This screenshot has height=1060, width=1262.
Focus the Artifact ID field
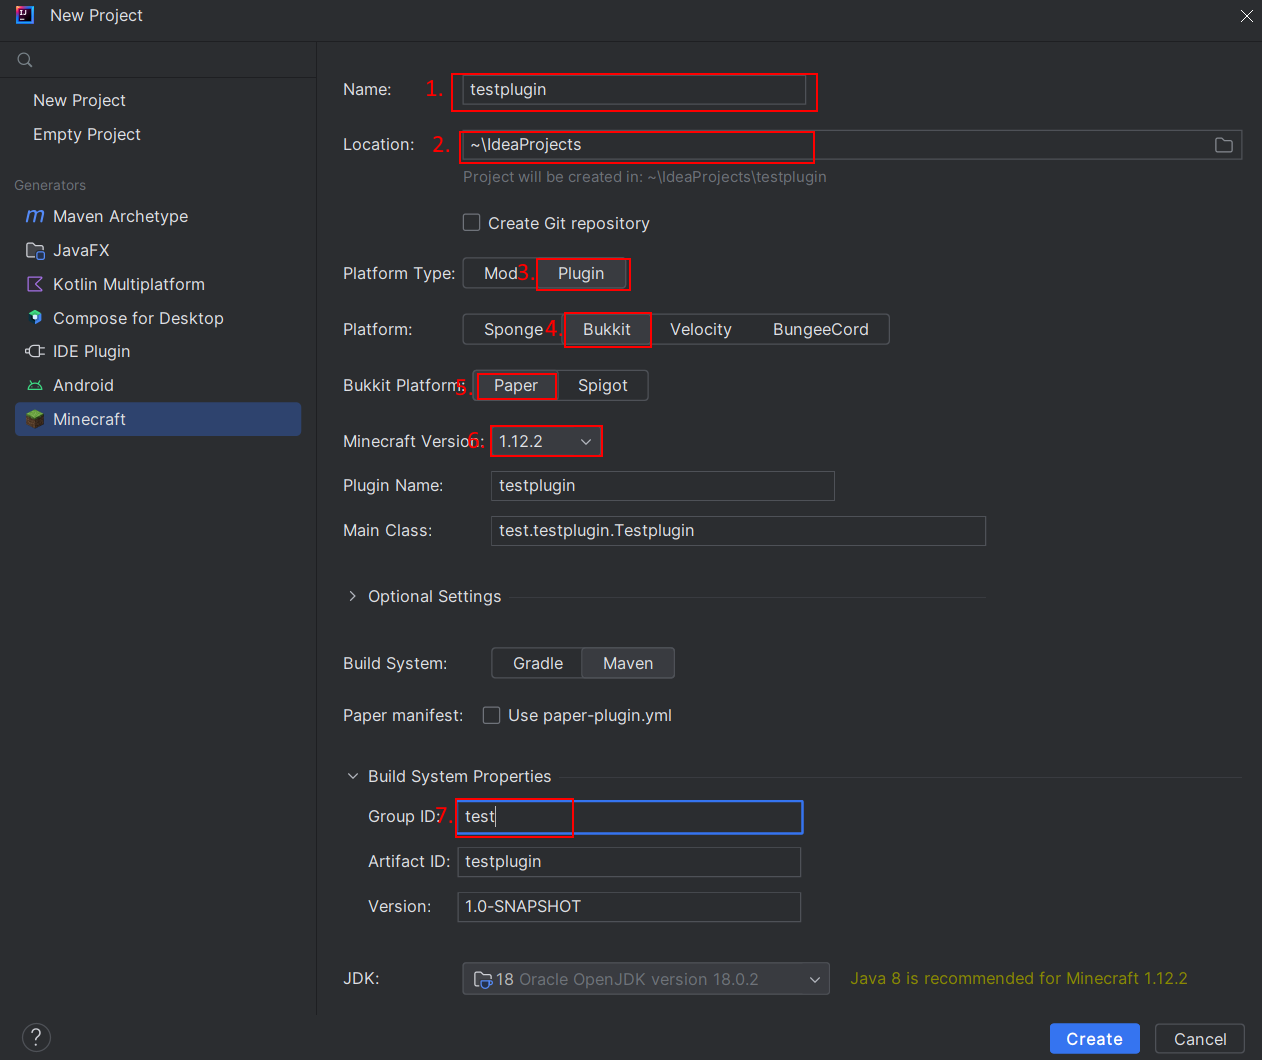(x=629, y=862)
